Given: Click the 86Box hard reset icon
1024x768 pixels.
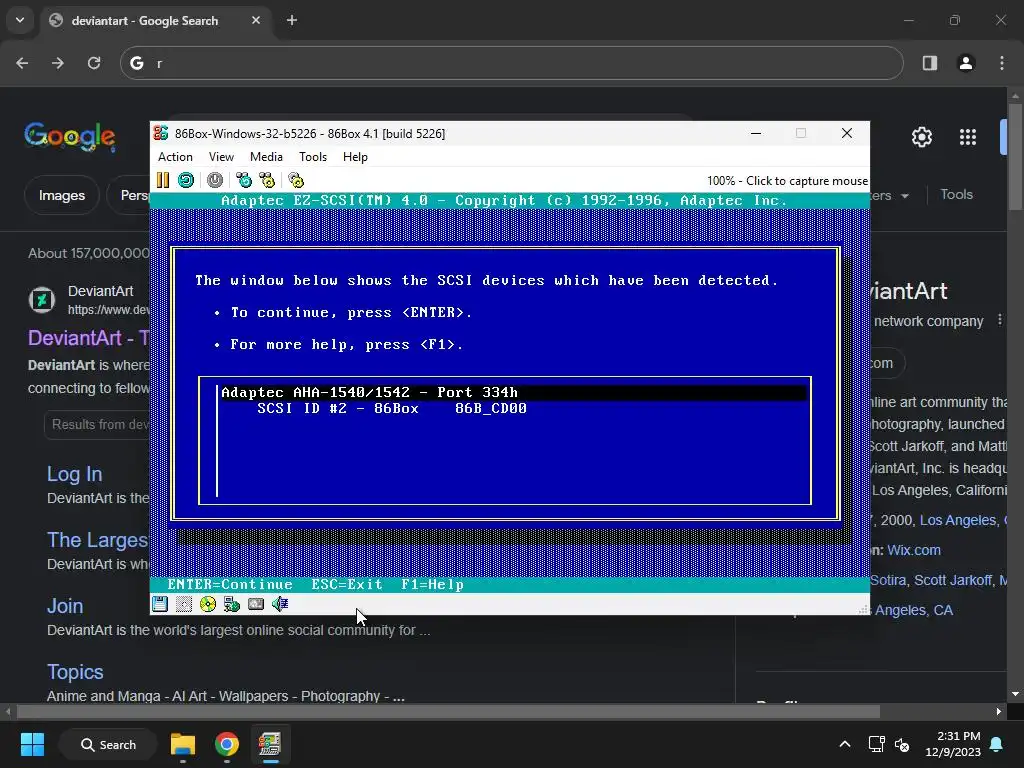Looking at the screenshot, I should (x=186, y=180).
